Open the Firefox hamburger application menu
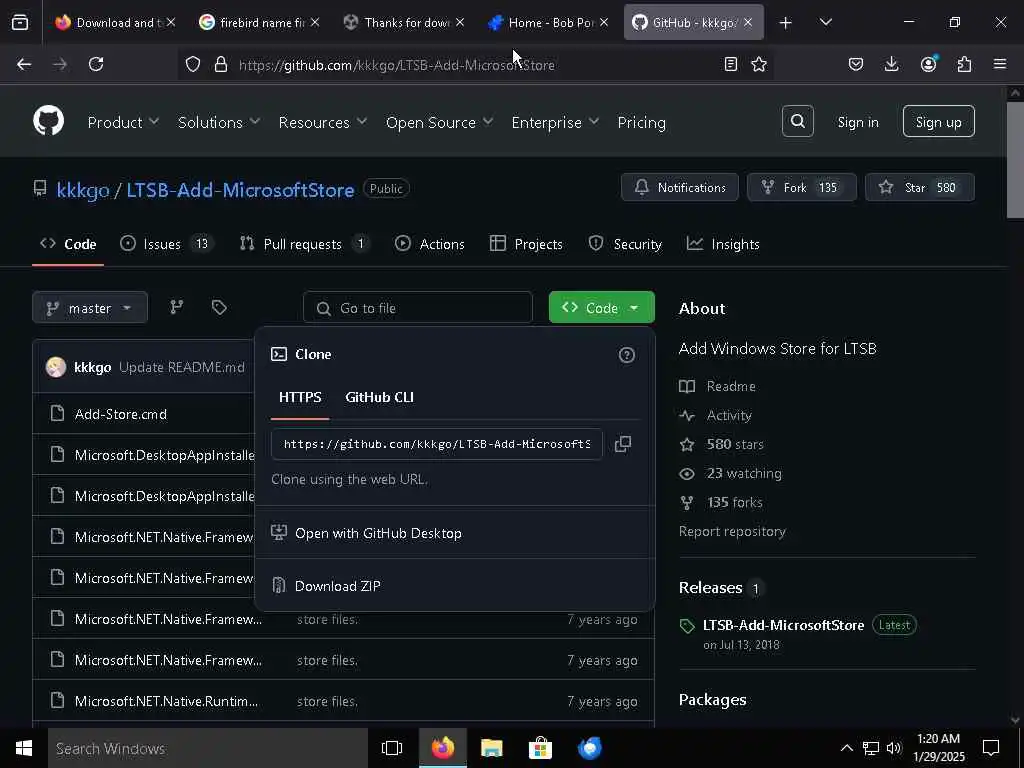Viewport: 1024px width, 768px height. point(1000,64)
